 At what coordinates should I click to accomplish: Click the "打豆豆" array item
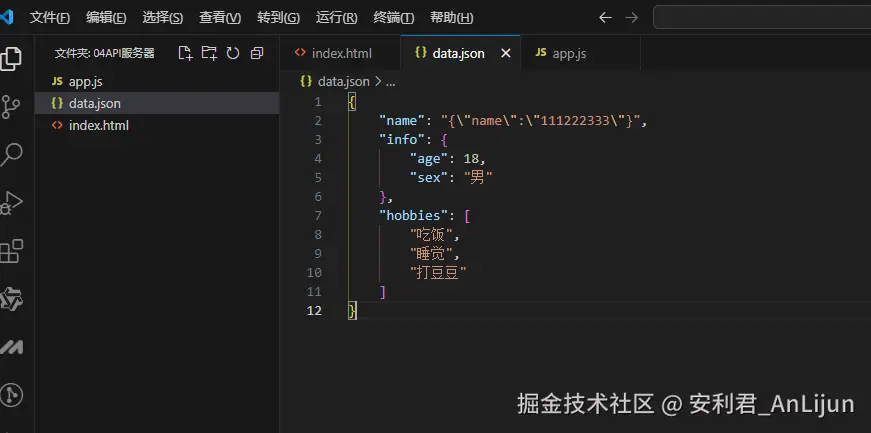point(438,272)
